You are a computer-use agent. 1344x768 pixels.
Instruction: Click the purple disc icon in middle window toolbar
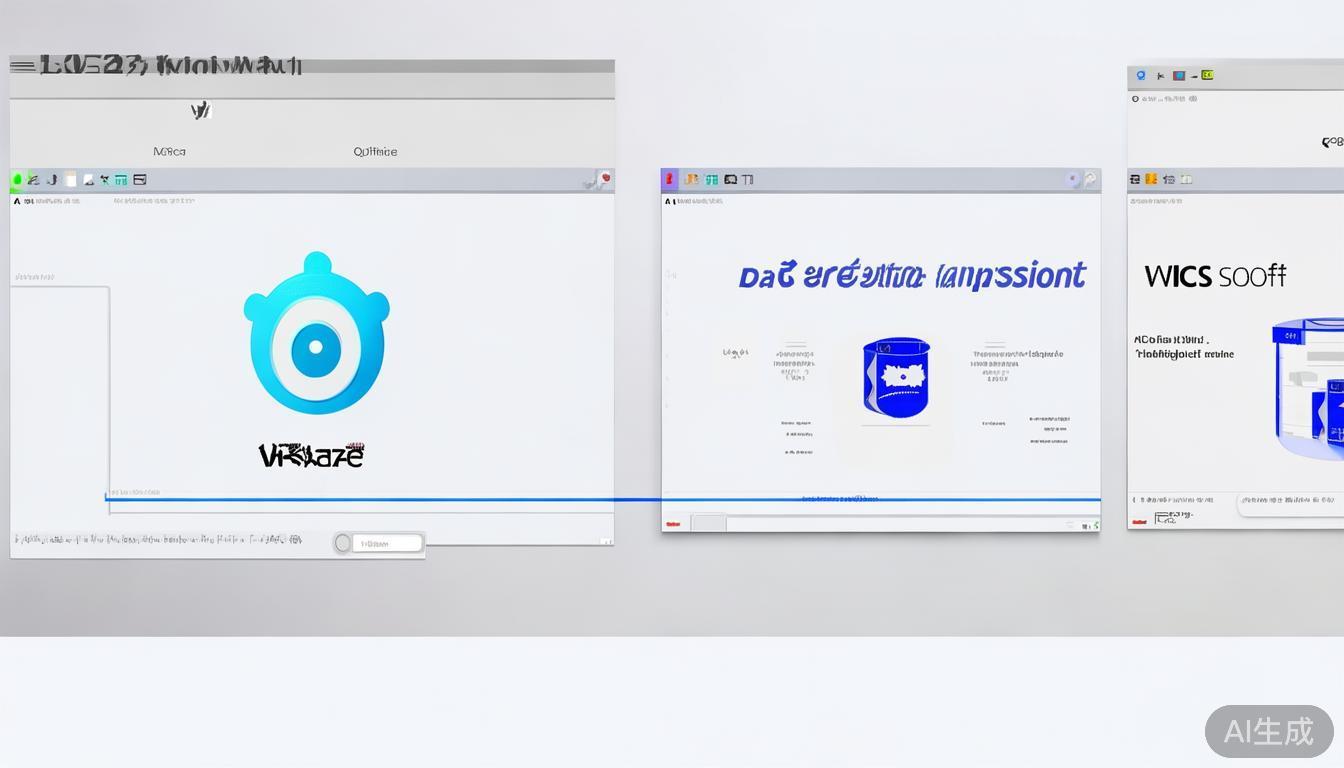coord(1073,180)
